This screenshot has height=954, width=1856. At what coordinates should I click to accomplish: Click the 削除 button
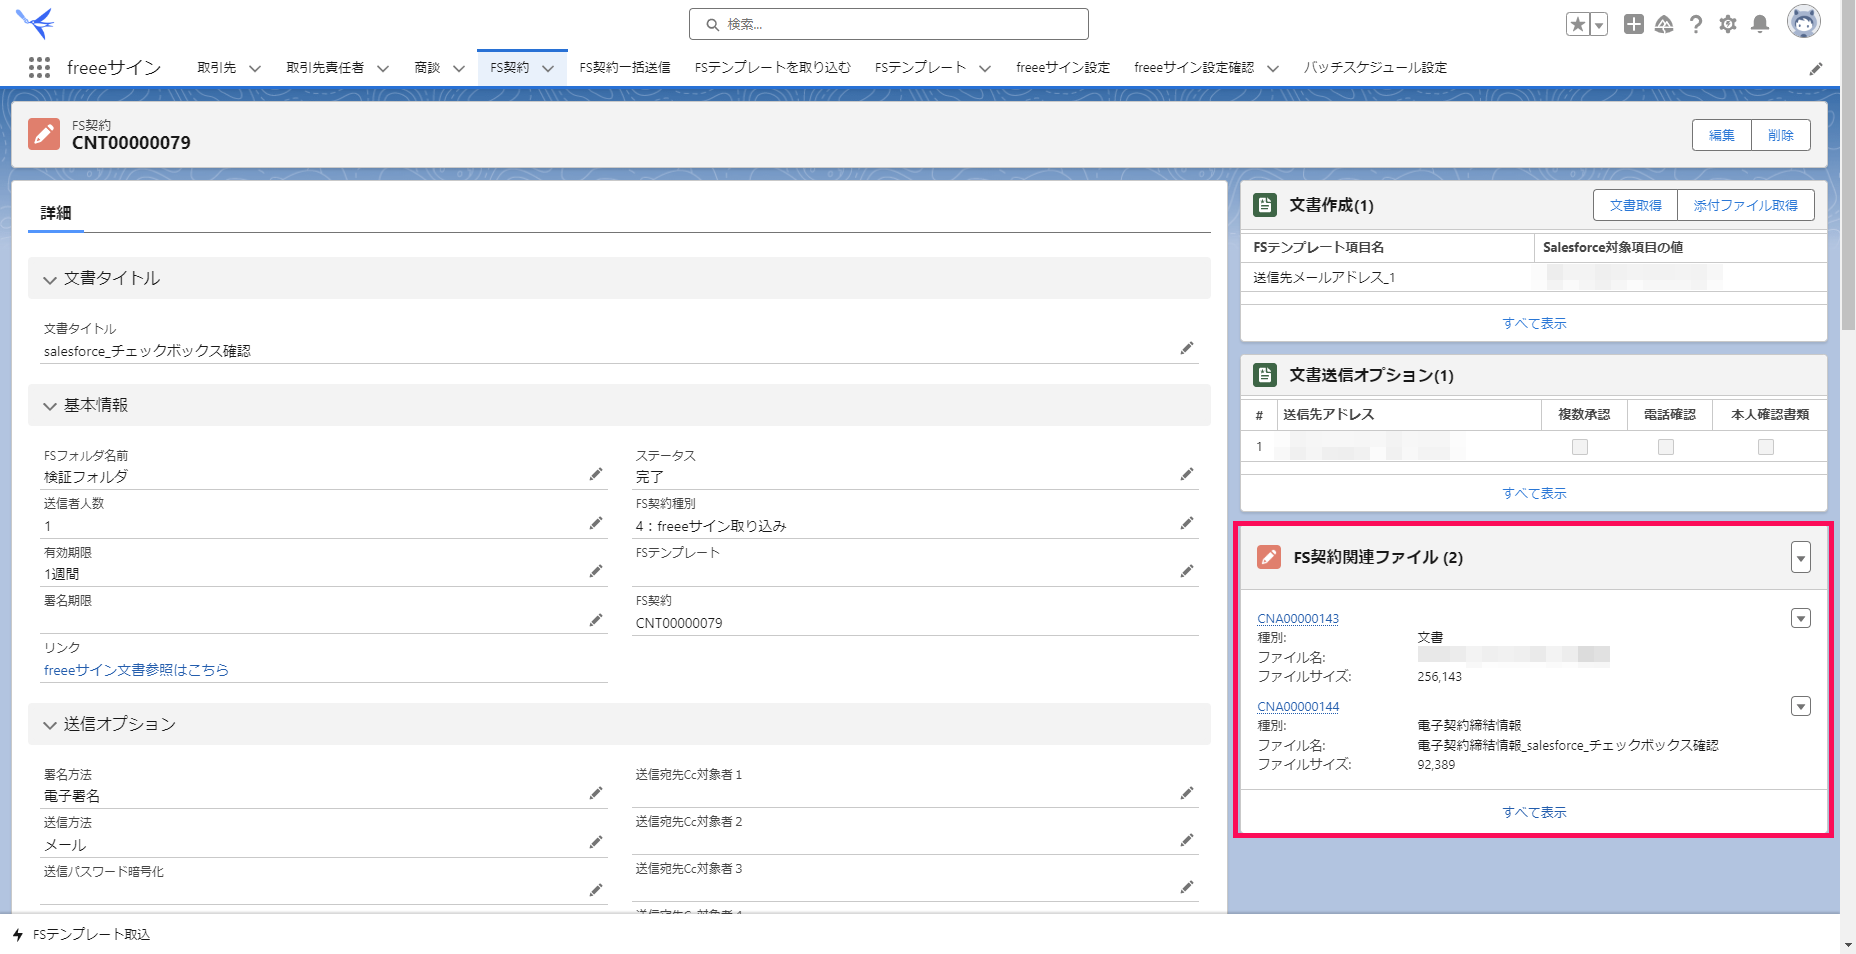[x=1781, y=135]
